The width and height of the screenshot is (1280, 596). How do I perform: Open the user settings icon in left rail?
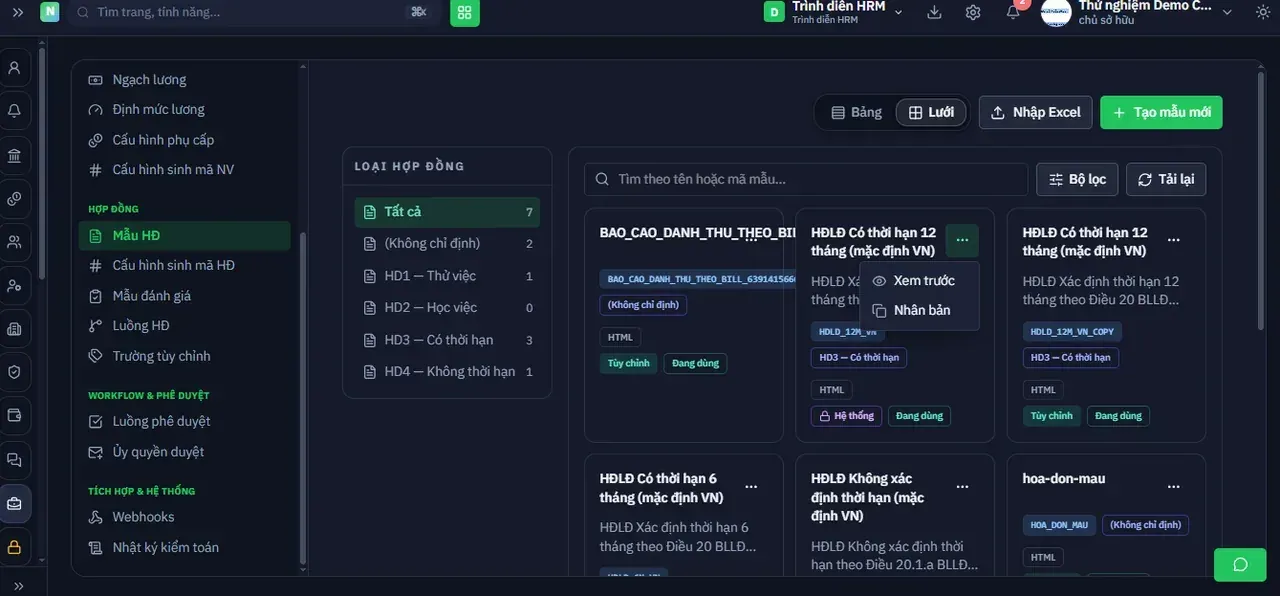(x=15, y=285)
